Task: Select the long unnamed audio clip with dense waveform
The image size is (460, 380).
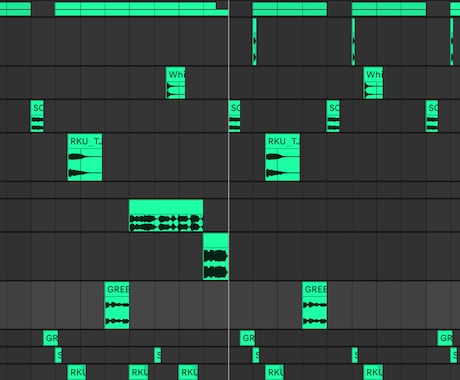Action: [x=166, y=216]
